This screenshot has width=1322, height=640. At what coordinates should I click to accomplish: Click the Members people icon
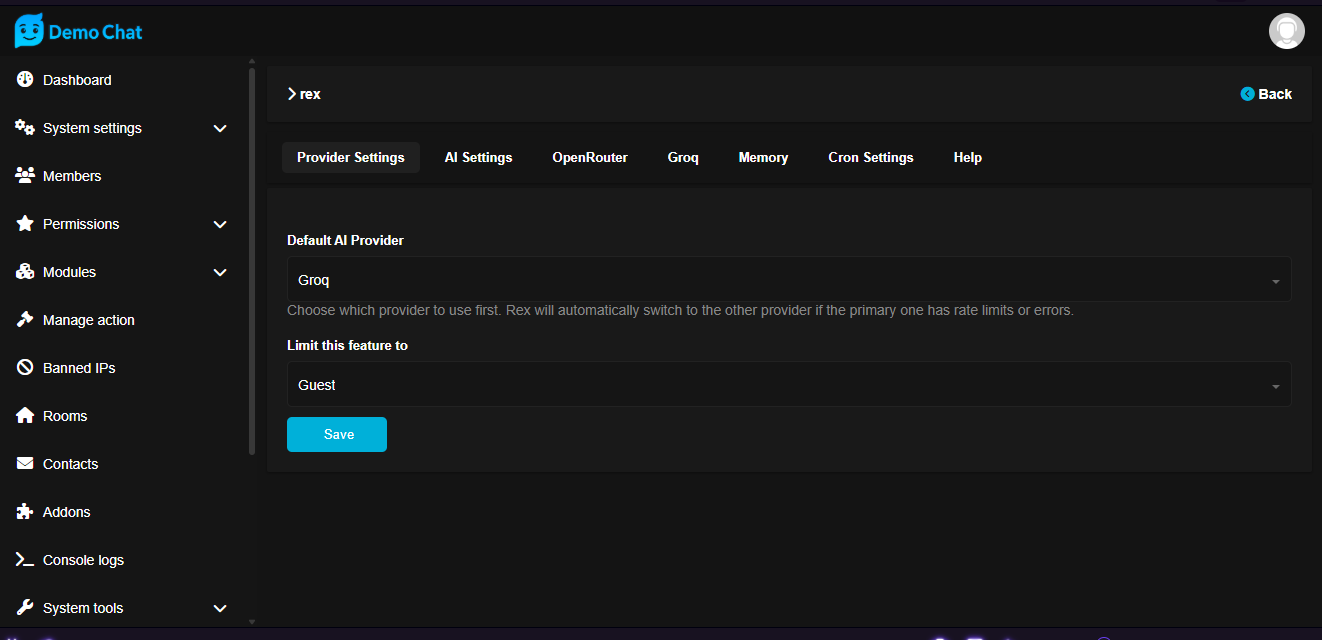click(x=25, y=176)
